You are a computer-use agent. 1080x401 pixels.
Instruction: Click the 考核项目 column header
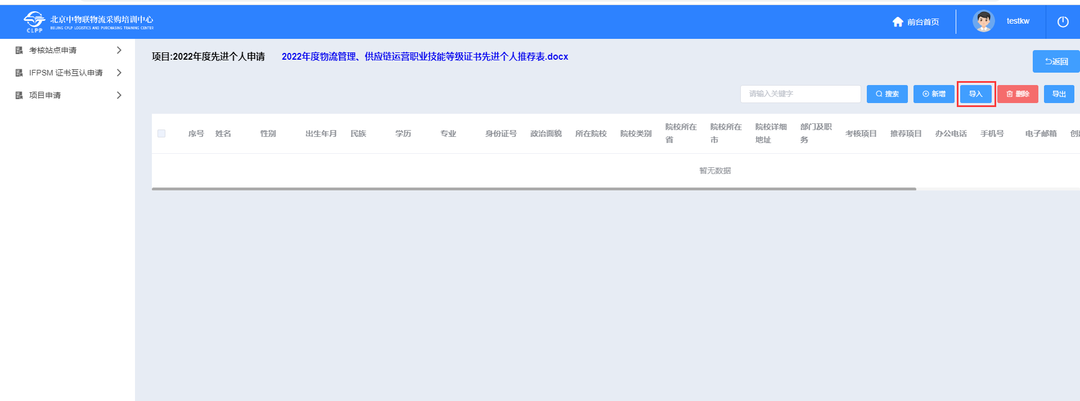[861, 134]
